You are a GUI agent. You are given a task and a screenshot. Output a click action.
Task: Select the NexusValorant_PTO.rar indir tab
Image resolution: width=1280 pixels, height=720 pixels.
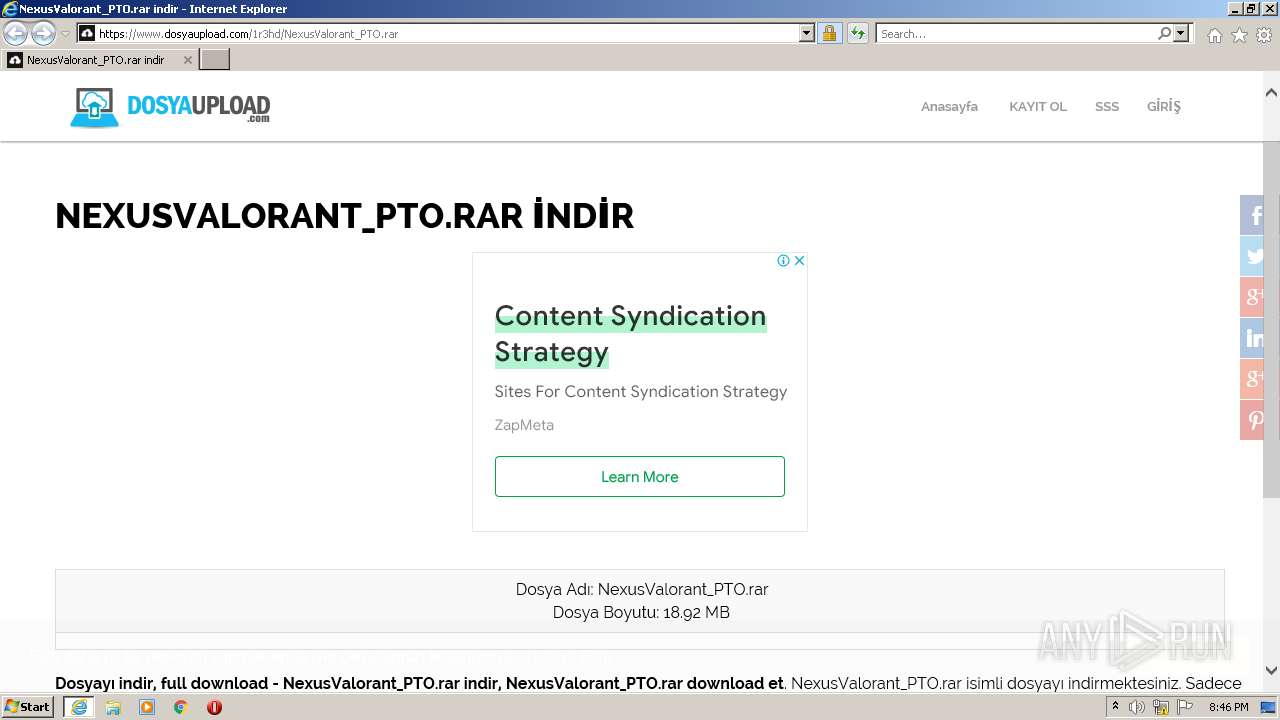[95, 60]
